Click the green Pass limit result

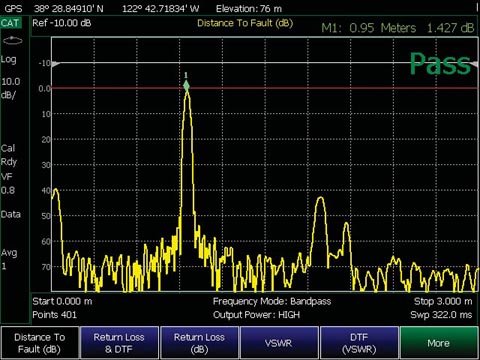[440, 63]
